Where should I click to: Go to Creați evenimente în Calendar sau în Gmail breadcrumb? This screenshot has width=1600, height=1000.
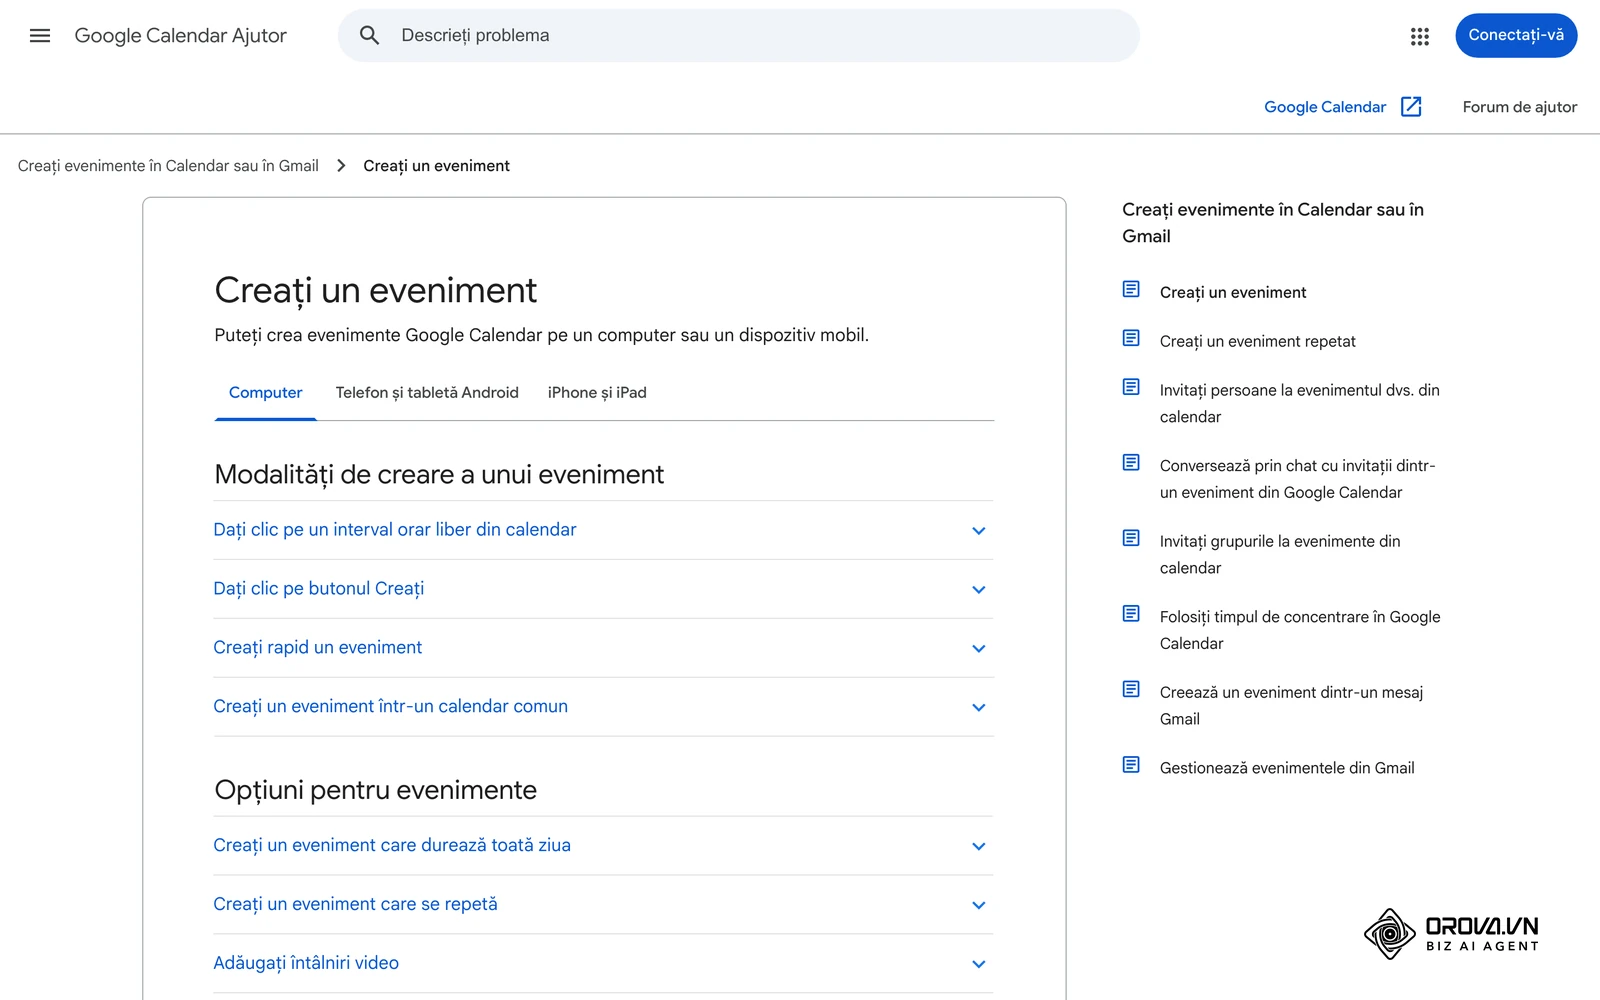pos(168,166)
